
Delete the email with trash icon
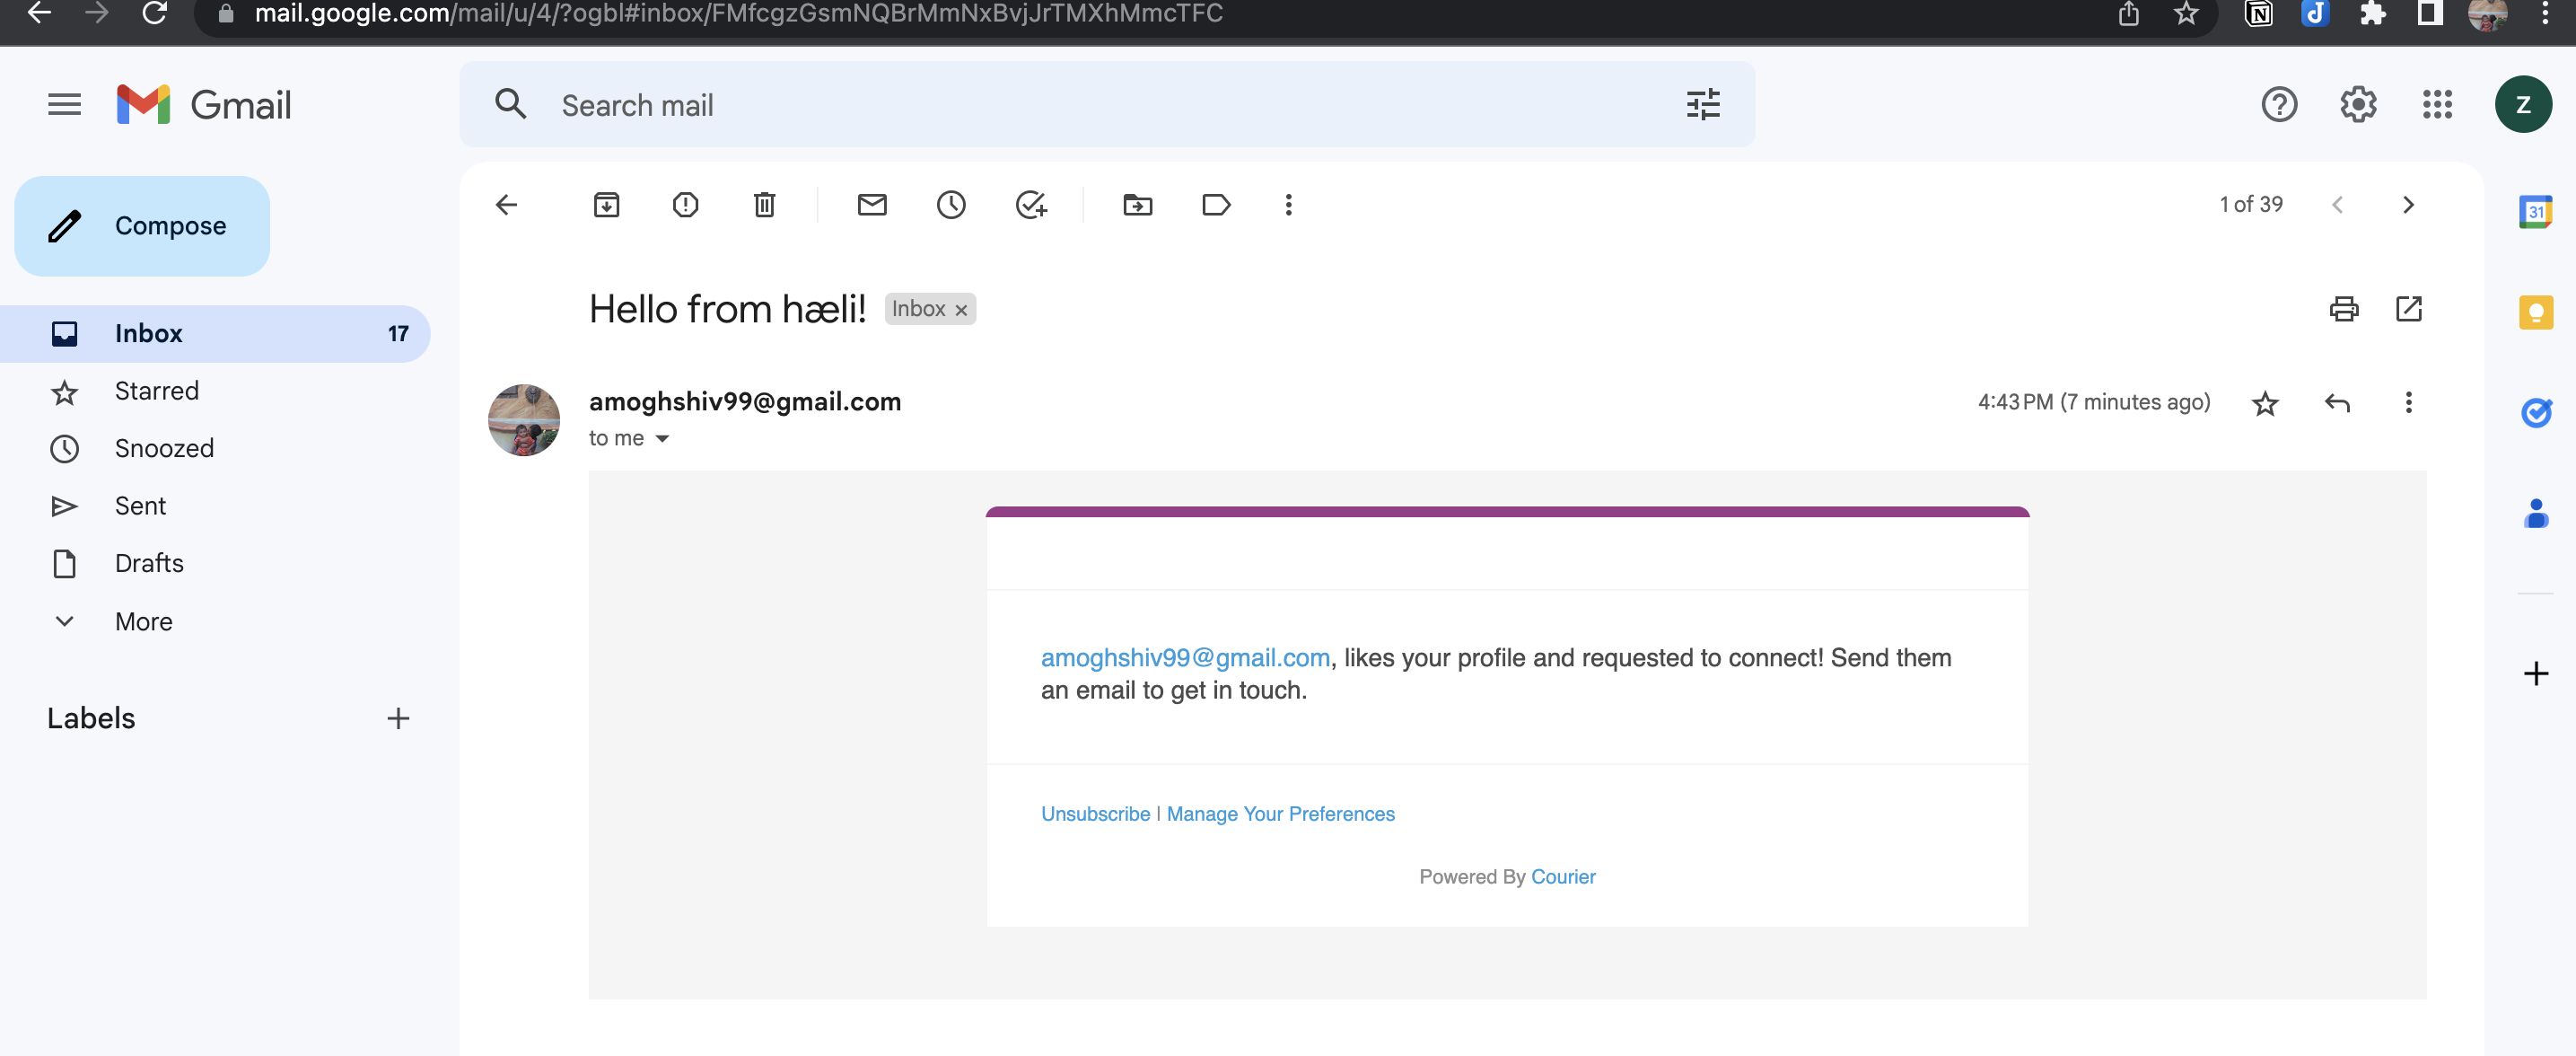[x=764, y=205]
